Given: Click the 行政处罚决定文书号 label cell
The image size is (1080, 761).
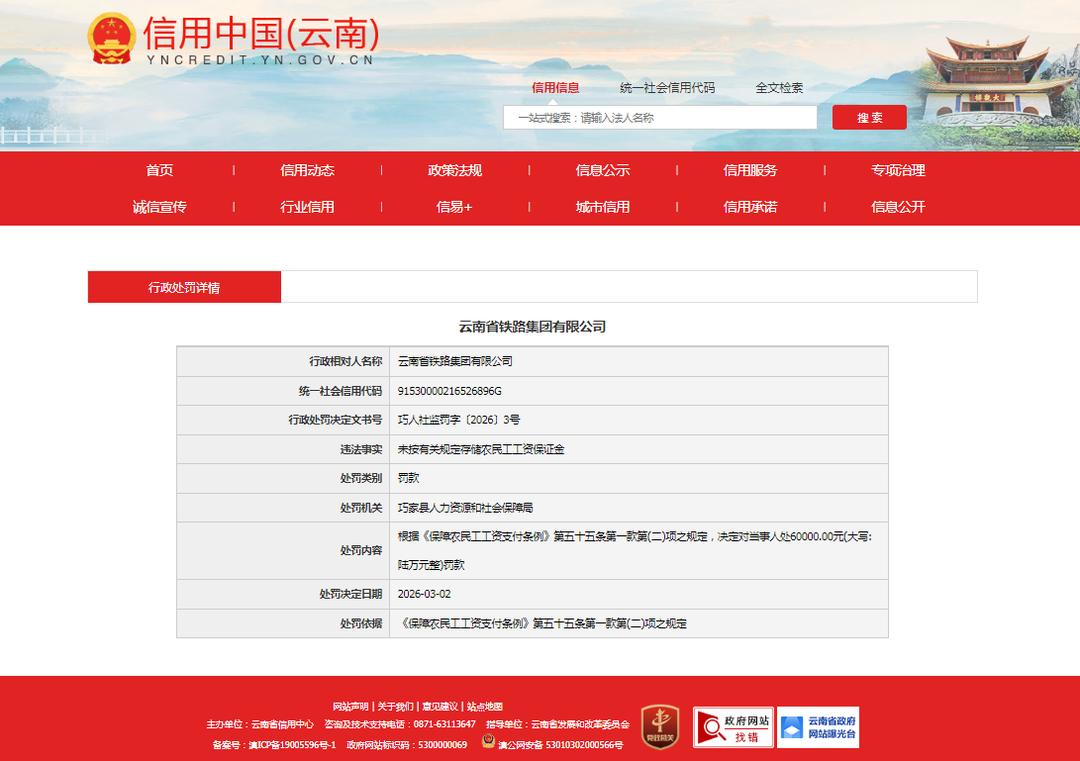Looking at the screenshot, I should pos(283,419).
